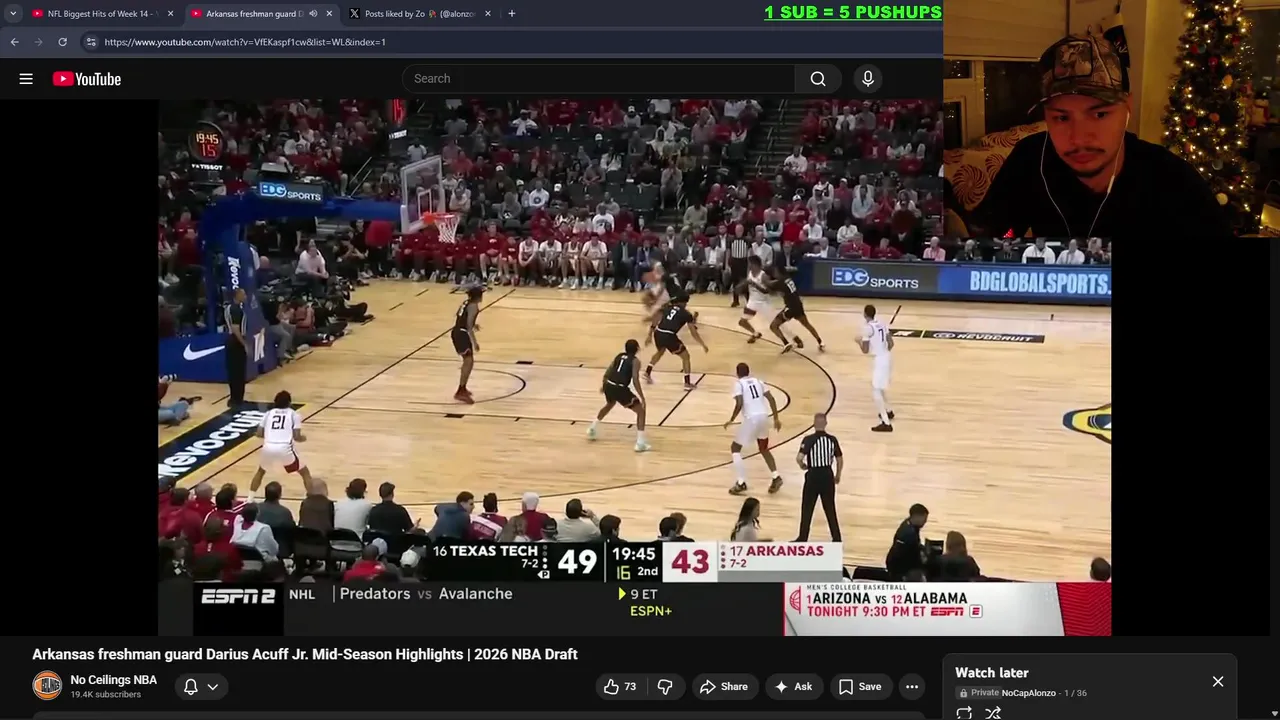Open notification bell dropdown for No Ceilings NBA
The width and height of the screenshot is (1280, 720).
pos(200,687)
